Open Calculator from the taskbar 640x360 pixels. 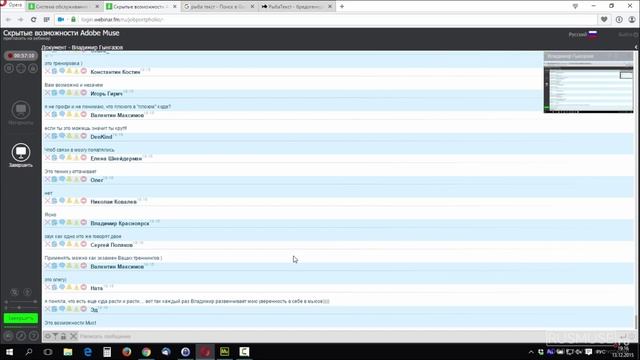[107, 351]
